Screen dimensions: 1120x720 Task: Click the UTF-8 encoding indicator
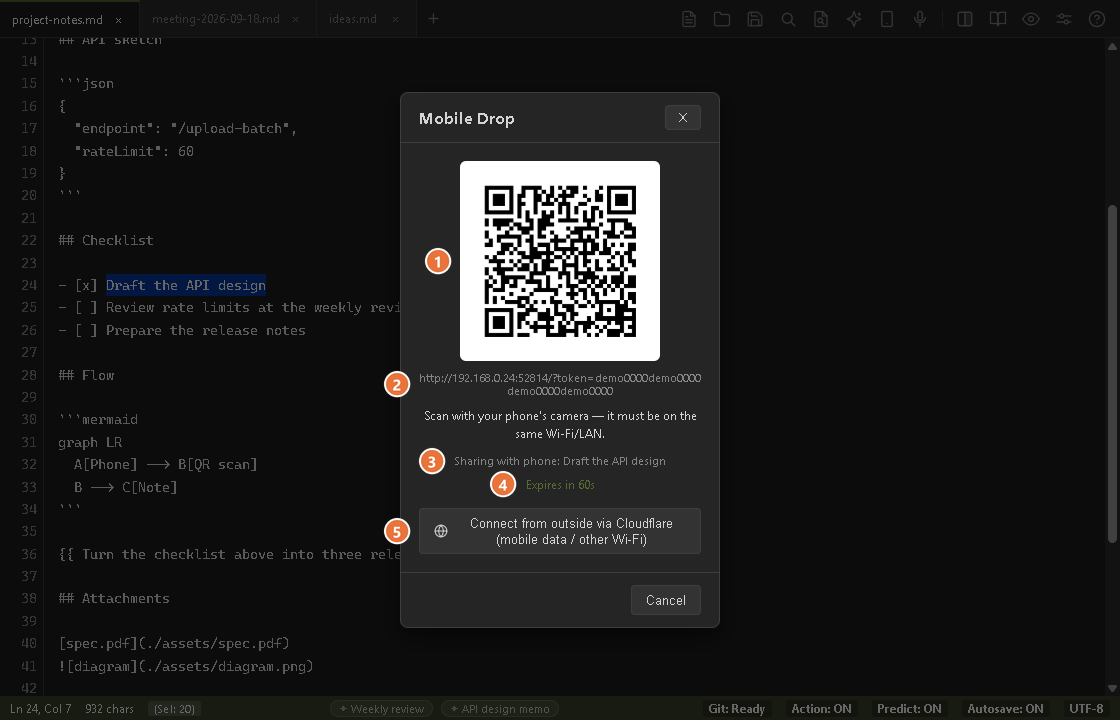[1086, 709]
